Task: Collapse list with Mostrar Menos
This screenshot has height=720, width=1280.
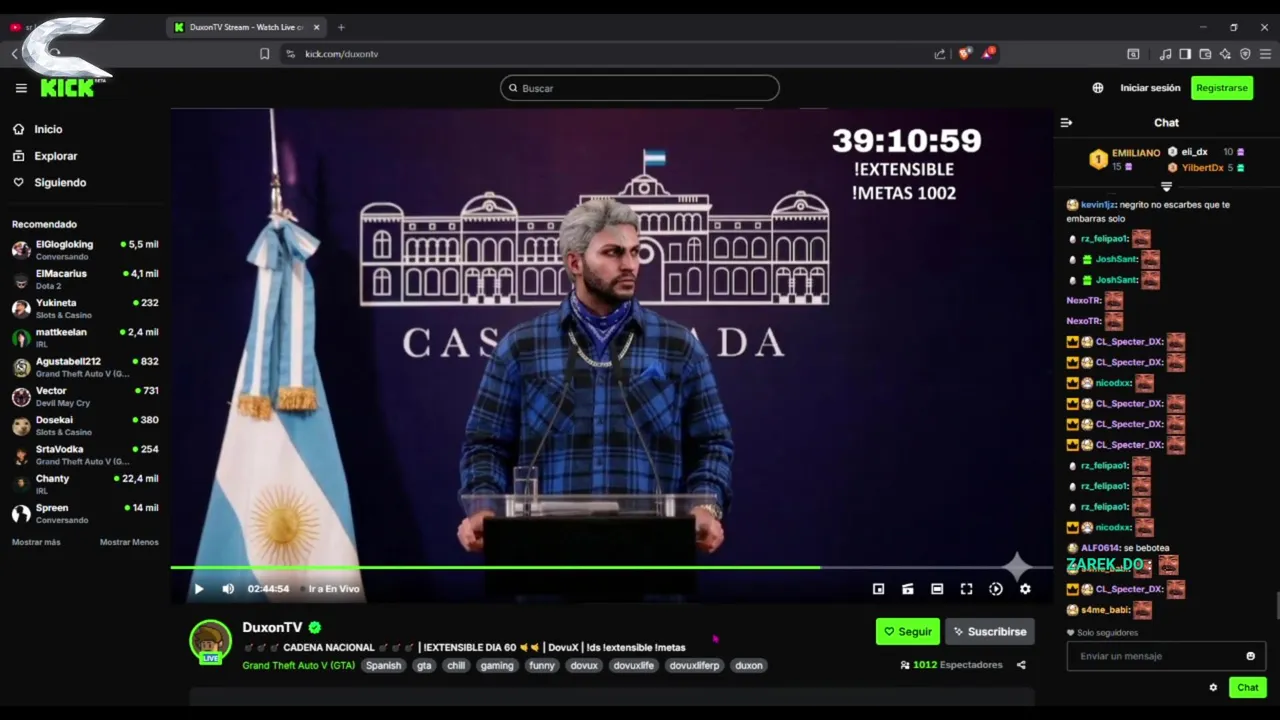Action: point(129,542)
